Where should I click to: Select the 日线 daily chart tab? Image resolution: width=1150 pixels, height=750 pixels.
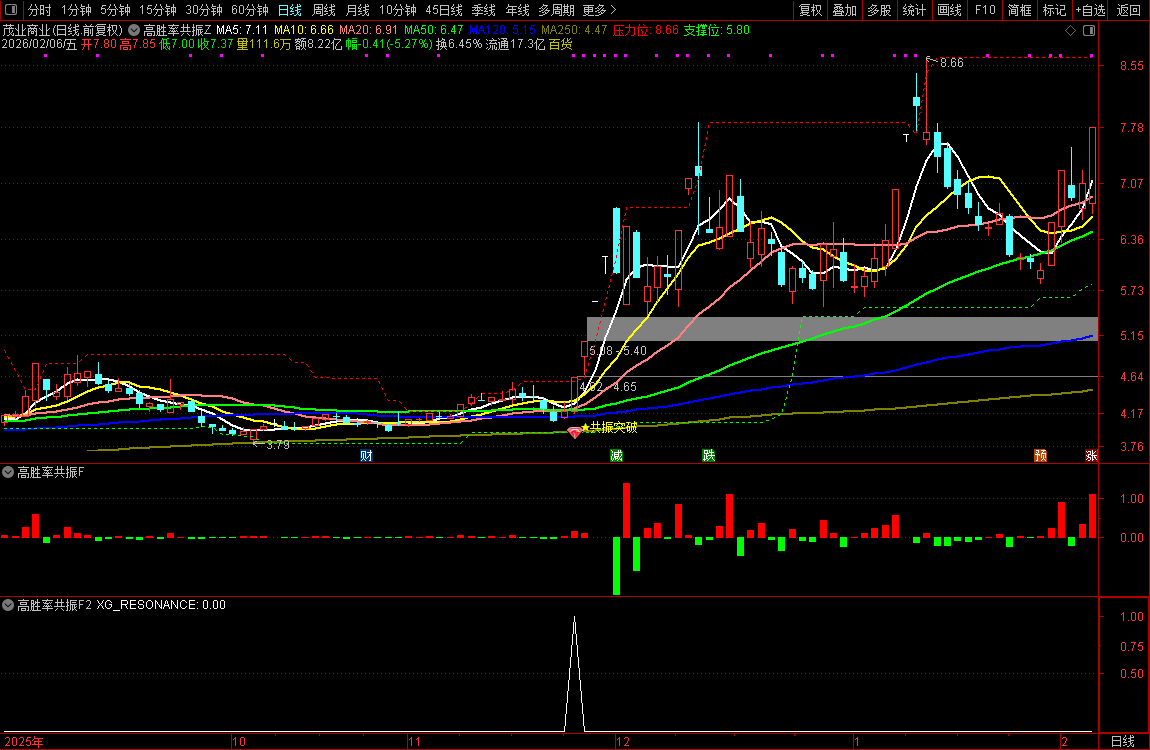pyautogui.click(x=290, y=10)
